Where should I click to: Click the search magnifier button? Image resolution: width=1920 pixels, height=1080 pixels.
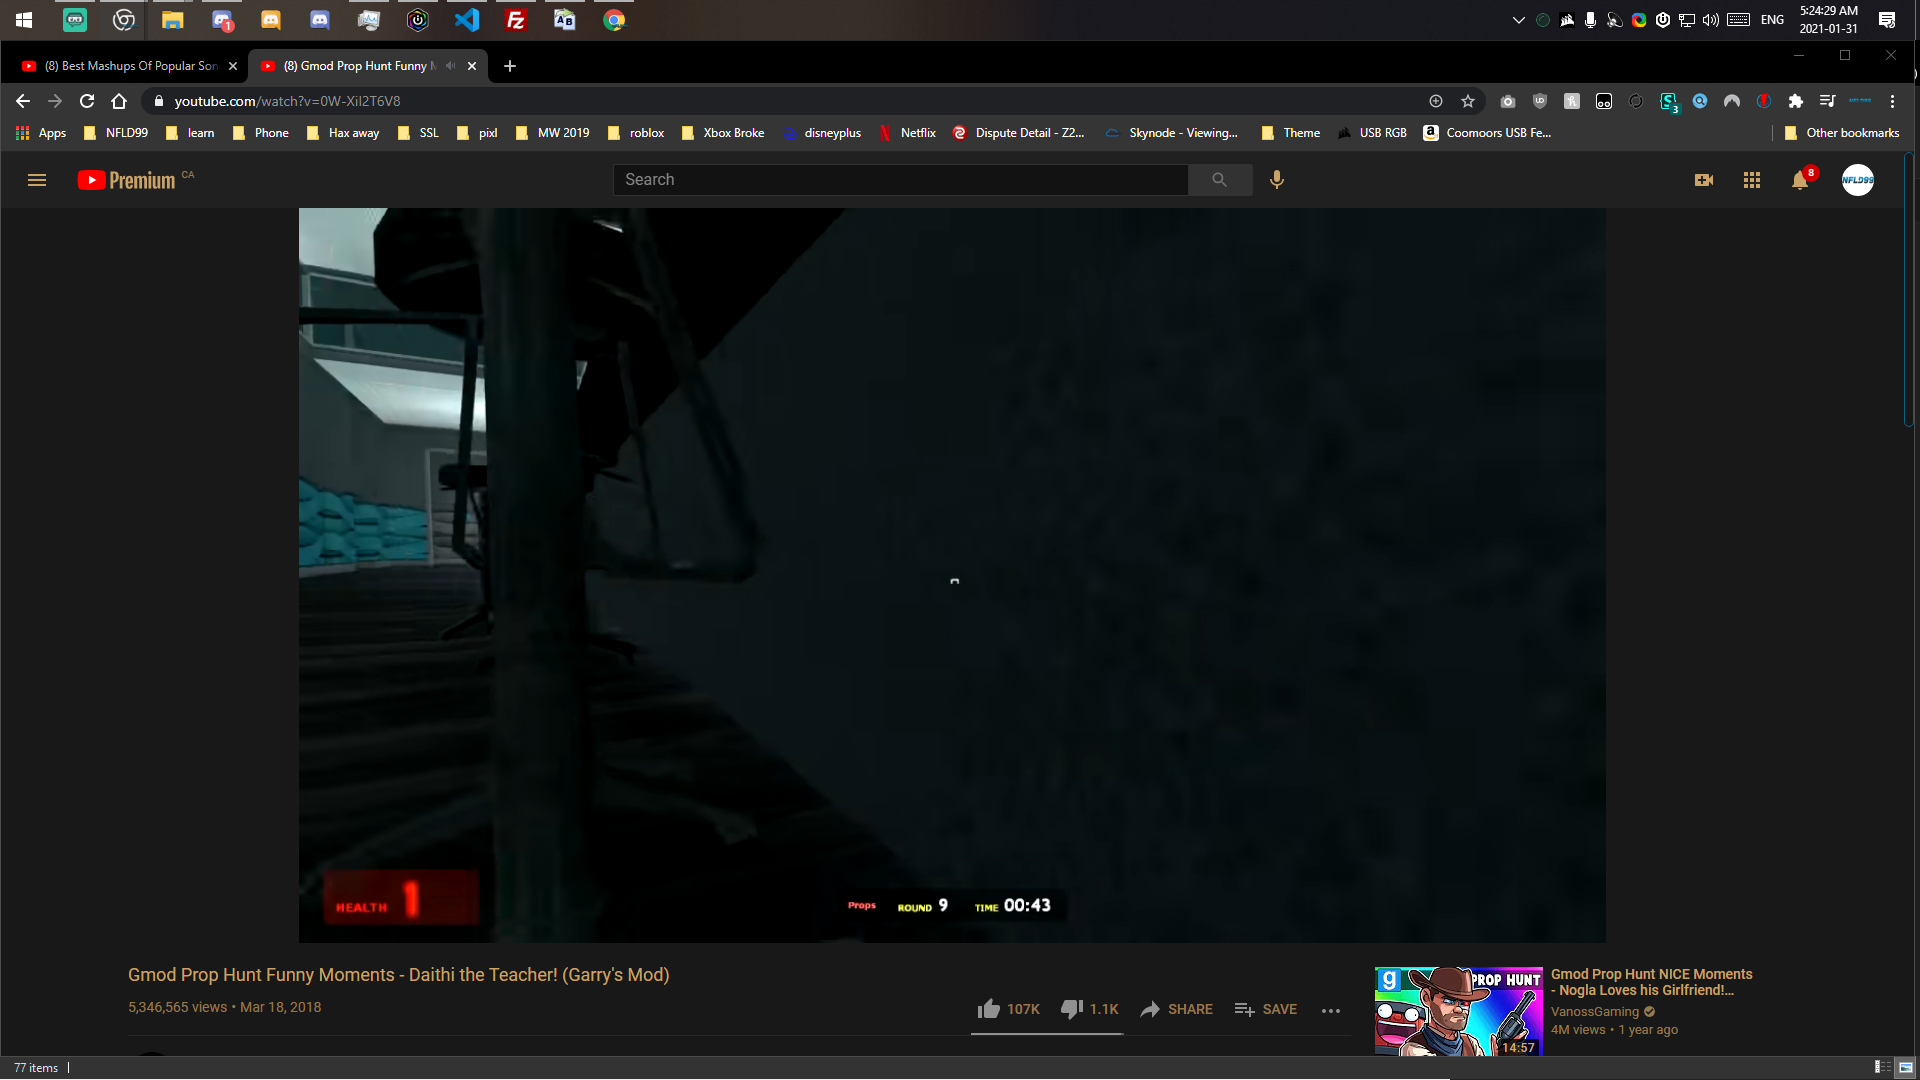coord(1219,180)
